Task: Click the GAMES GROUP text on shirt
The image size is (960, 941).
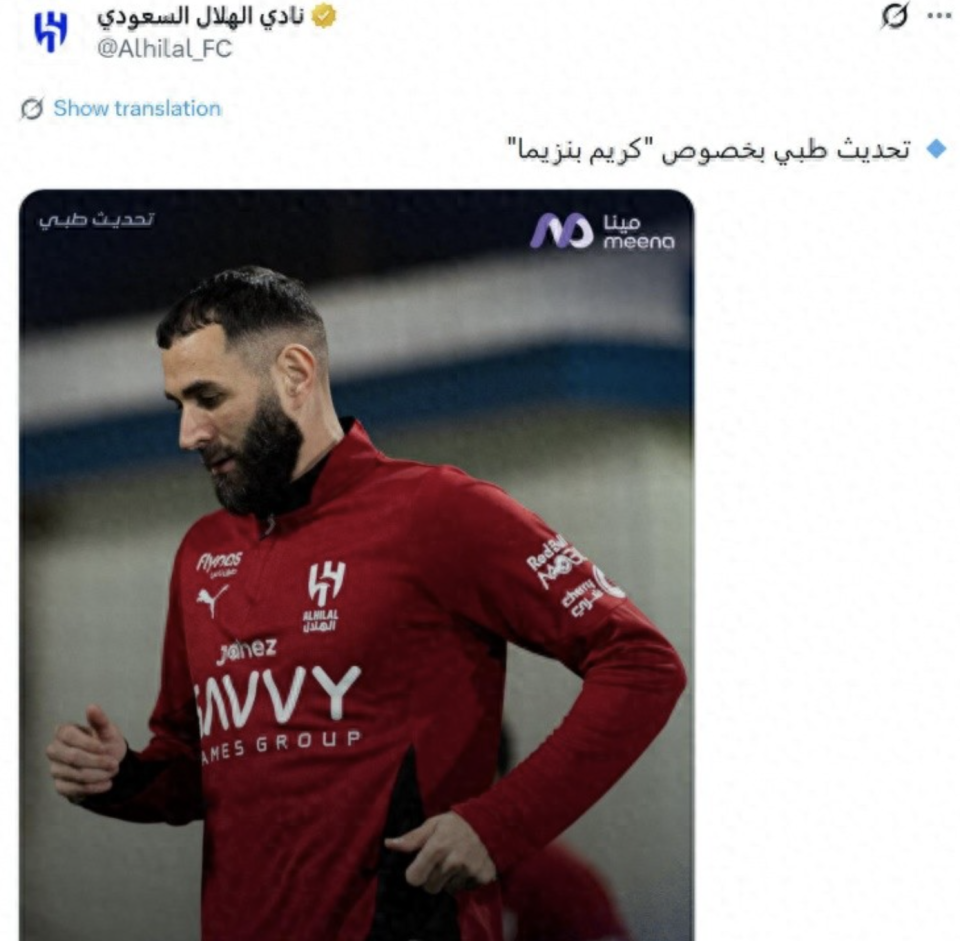Action: click(x=281, y=747)
